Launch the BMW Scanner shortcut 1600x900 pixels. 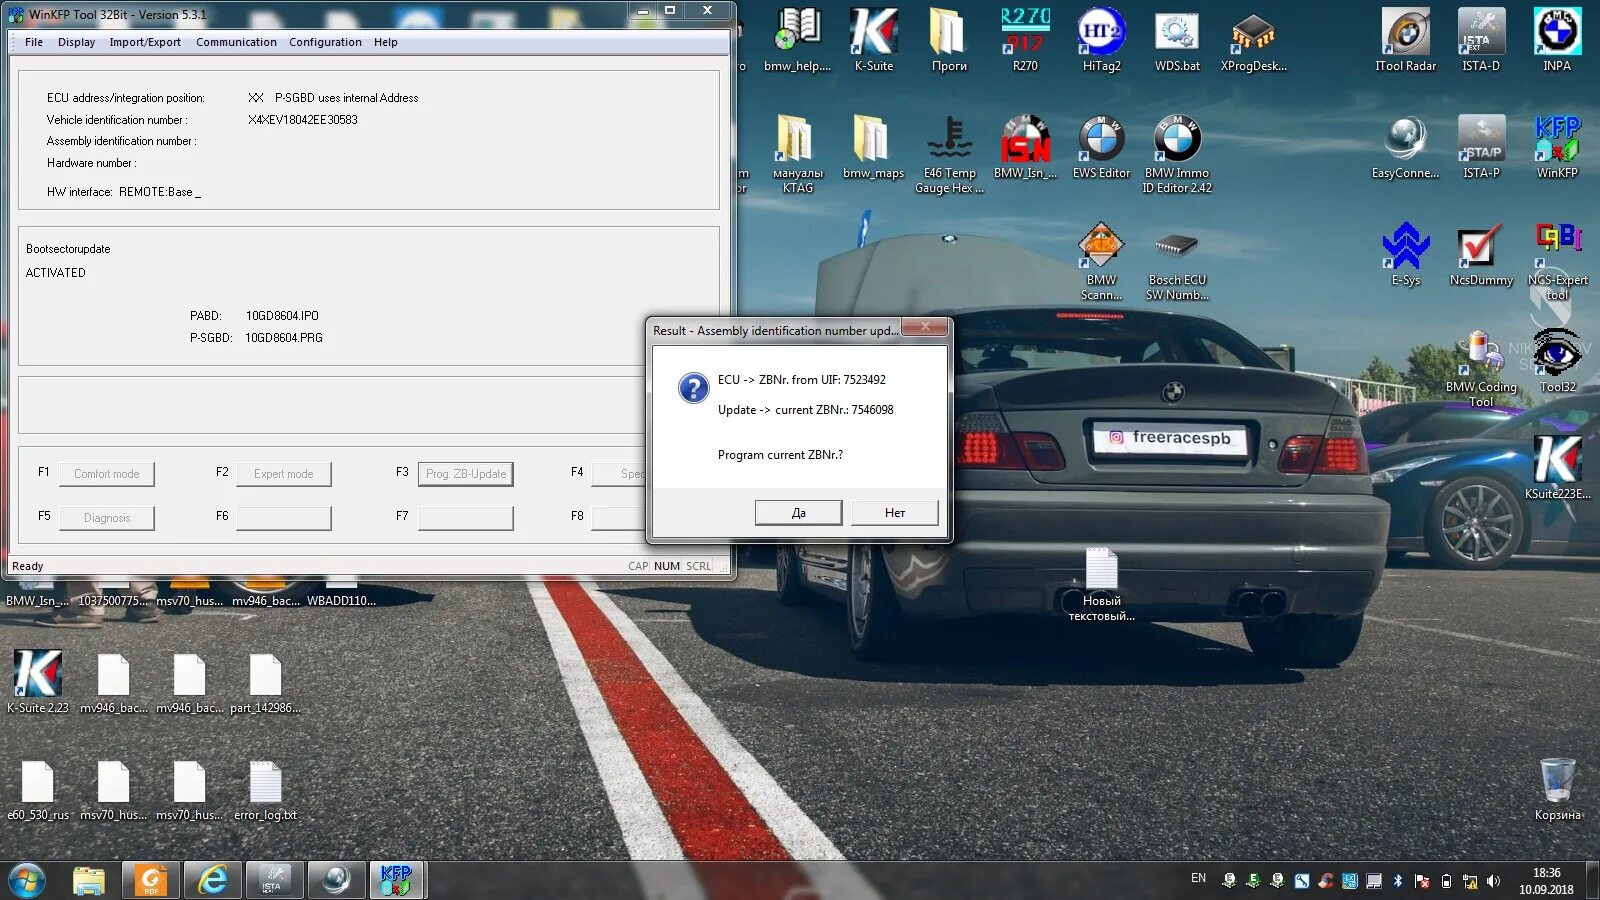coord(1101,261)
